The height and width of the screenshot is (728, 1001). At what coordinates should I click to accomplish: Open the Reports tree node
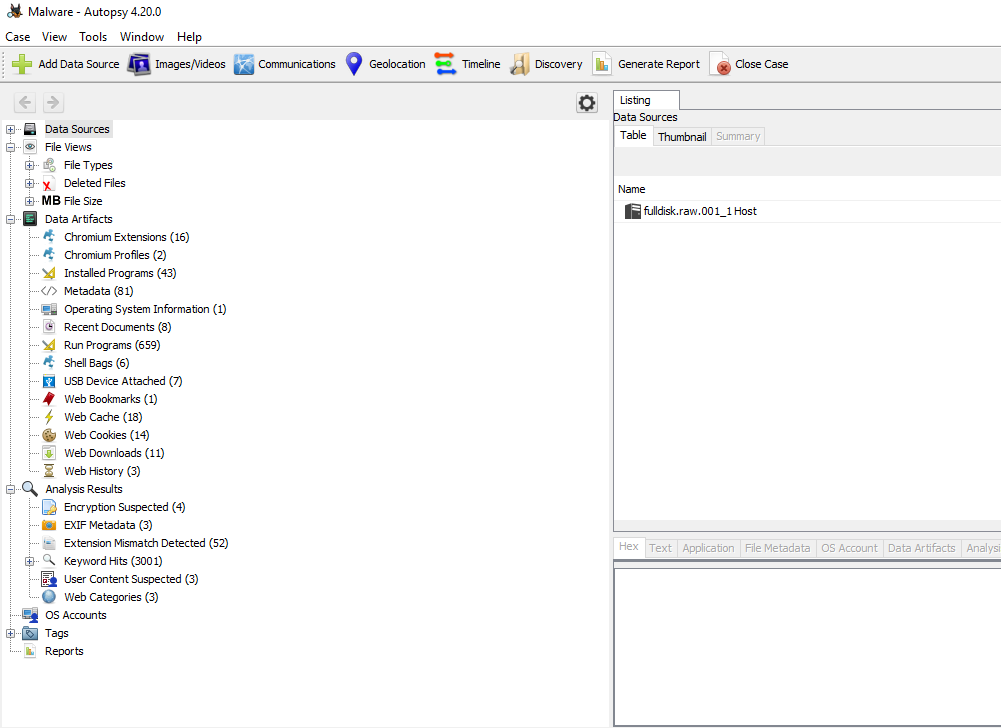(x=64, y=651)
